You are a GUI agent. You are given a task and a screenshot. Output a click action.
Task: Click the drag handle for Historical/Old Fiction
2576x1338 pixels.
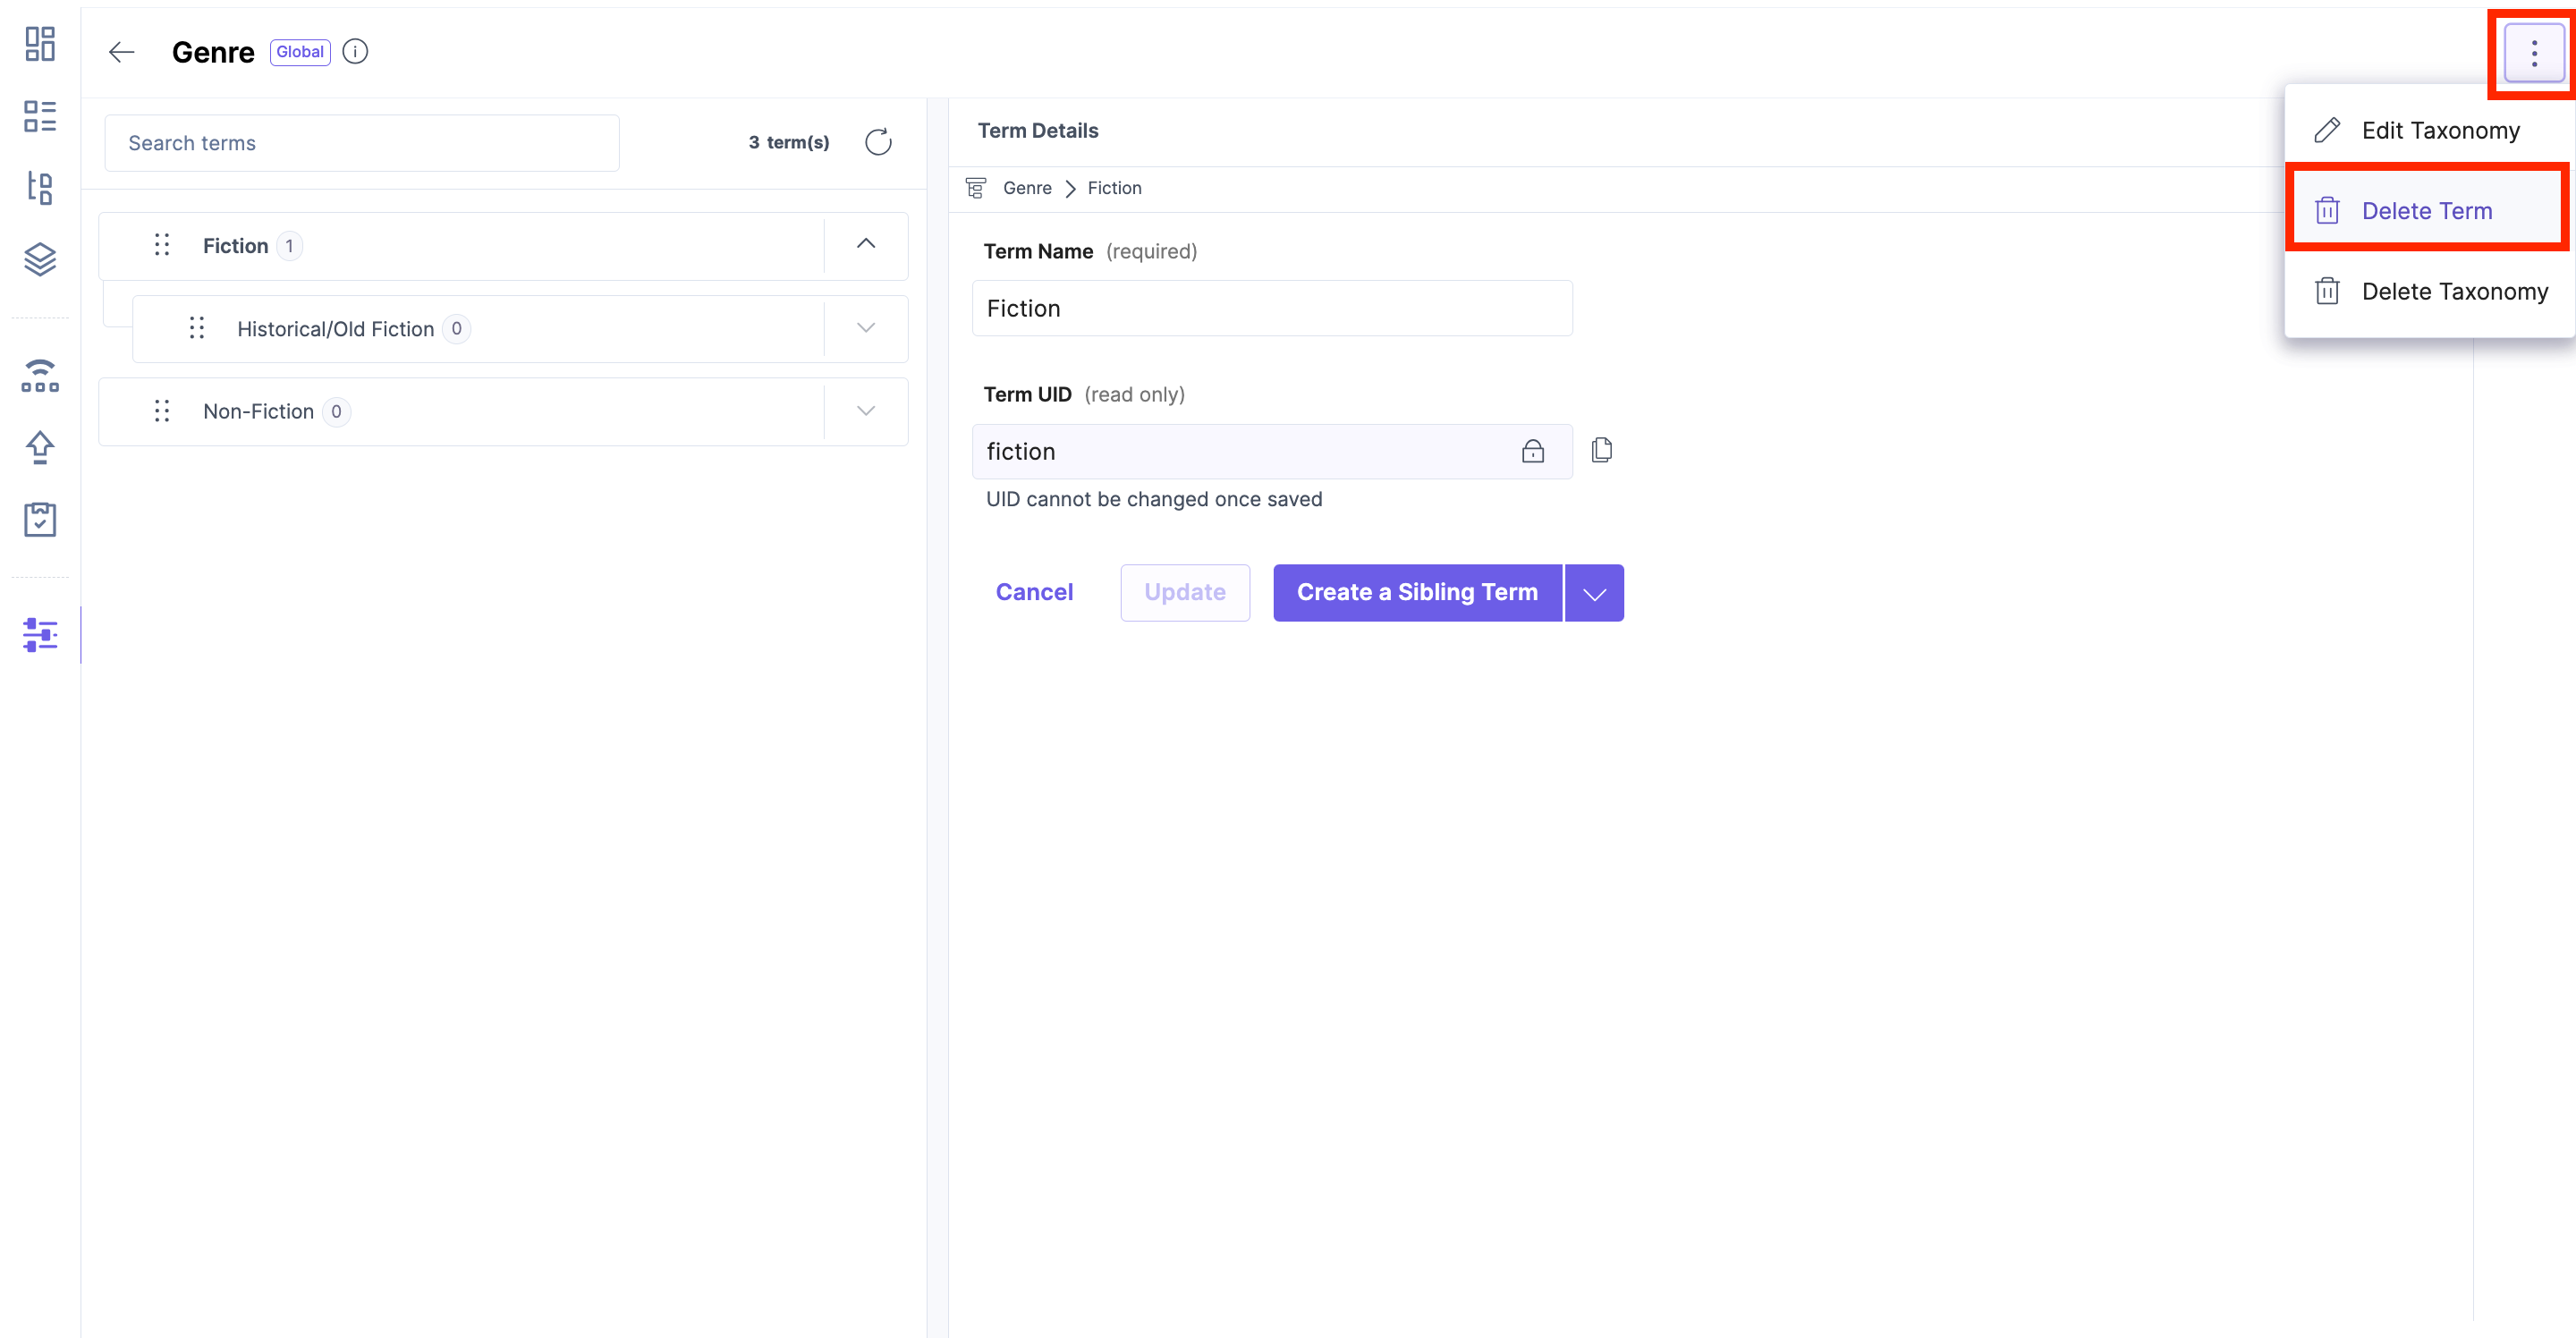coord(197,328)
